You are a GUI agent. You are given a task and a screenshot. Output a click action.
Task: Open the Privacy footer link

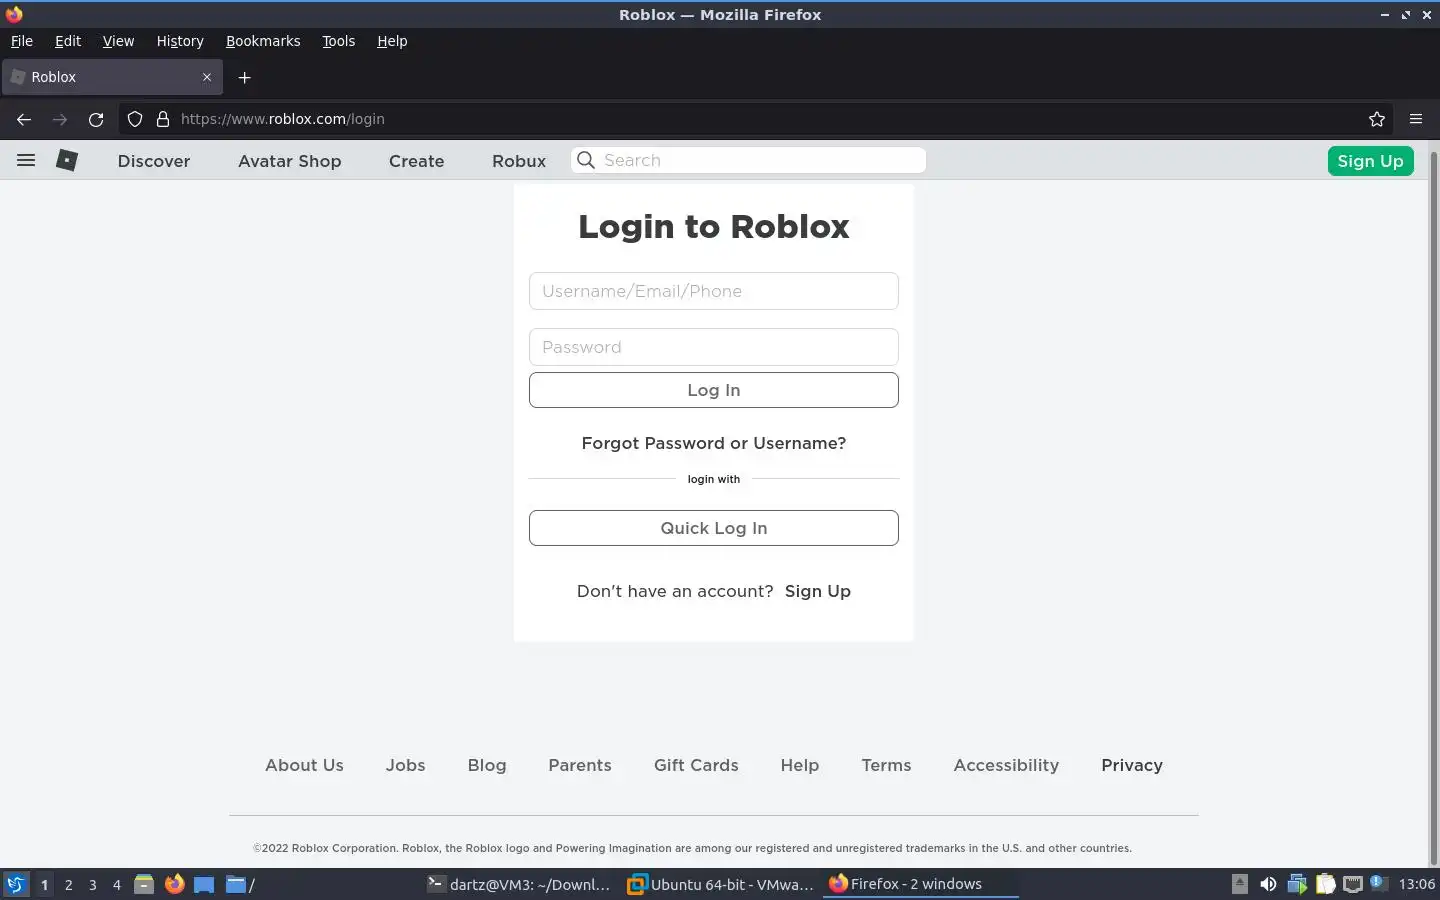pyautogui.click(x=1132, y=765)
